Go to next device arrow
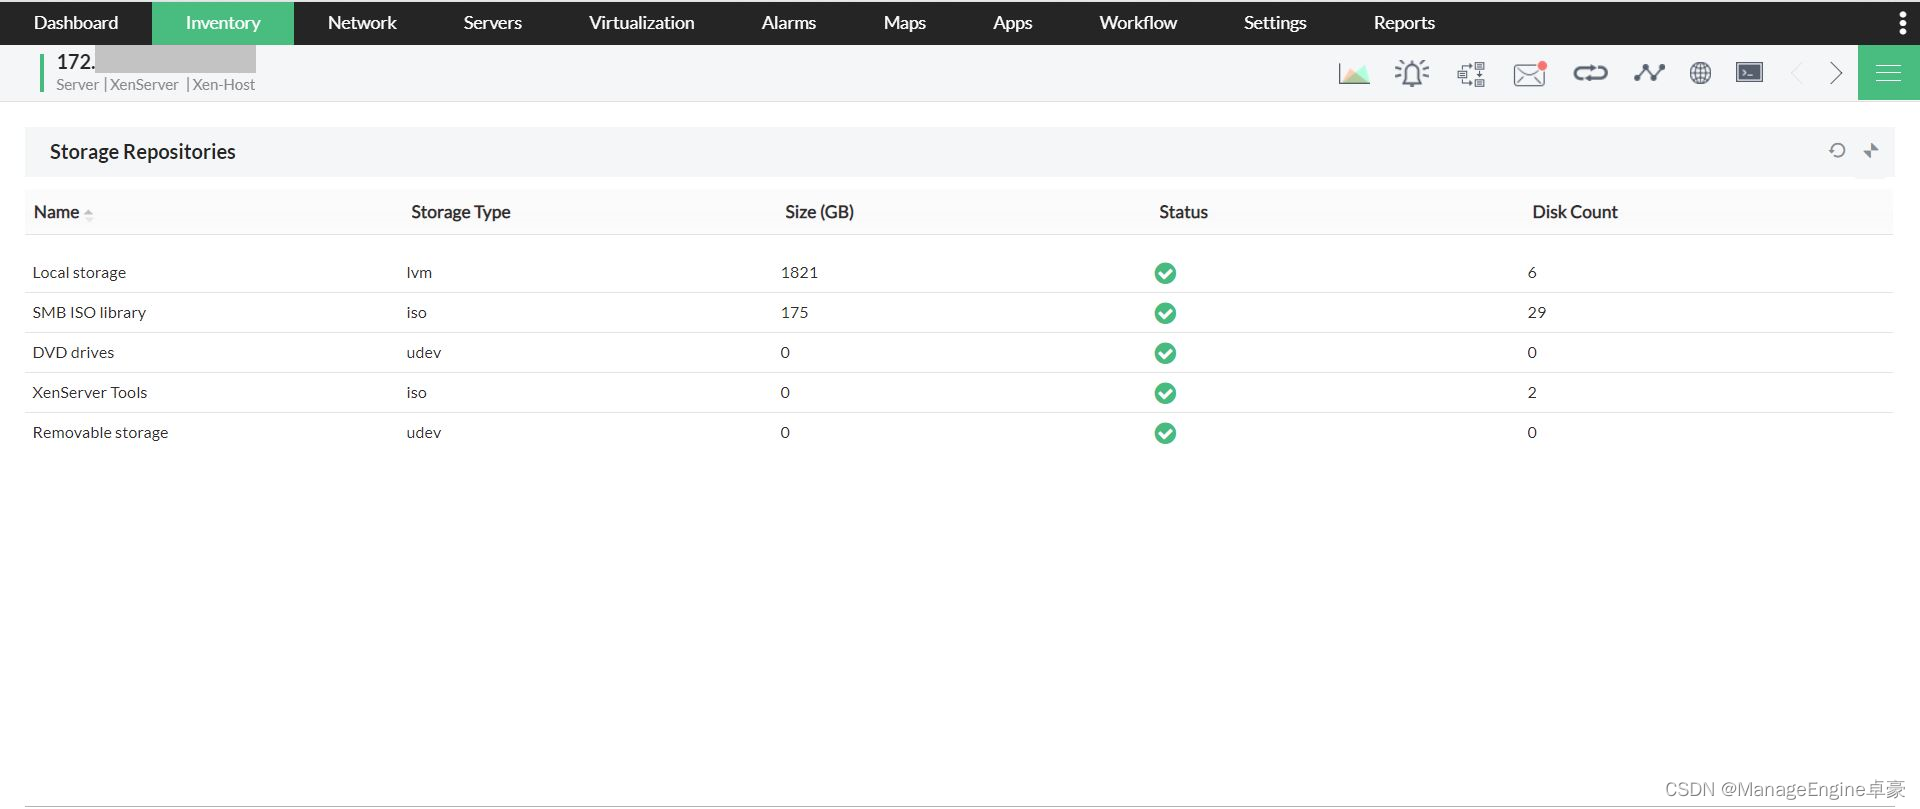The height and width of the screenshot is (809, 1920). tap(1836, 73)
